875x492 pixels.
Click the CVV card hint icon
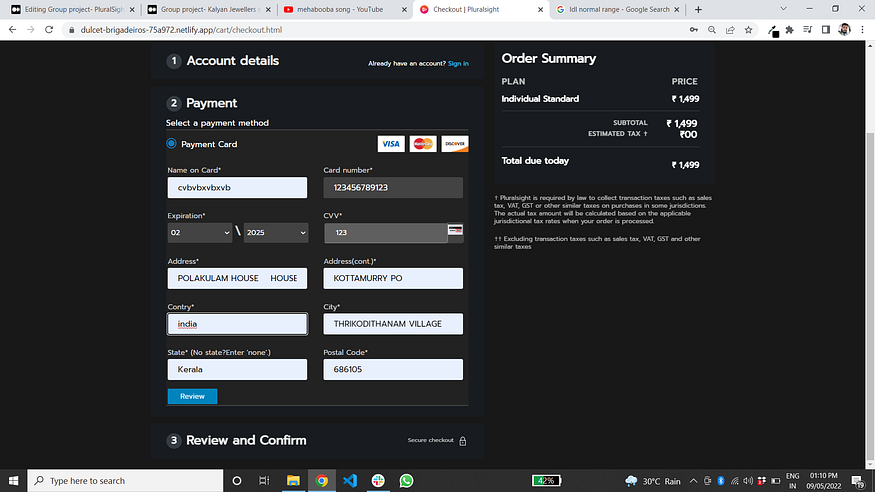[x=455, y=230]
